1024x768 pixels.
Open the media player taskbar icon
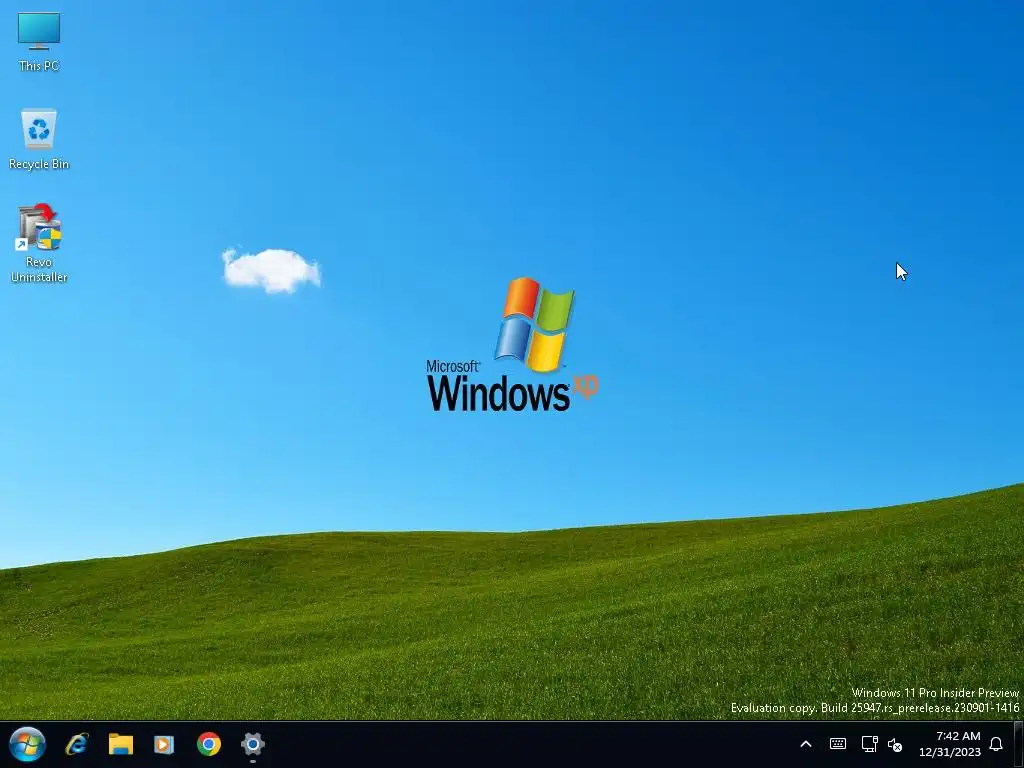coord(164,744)
